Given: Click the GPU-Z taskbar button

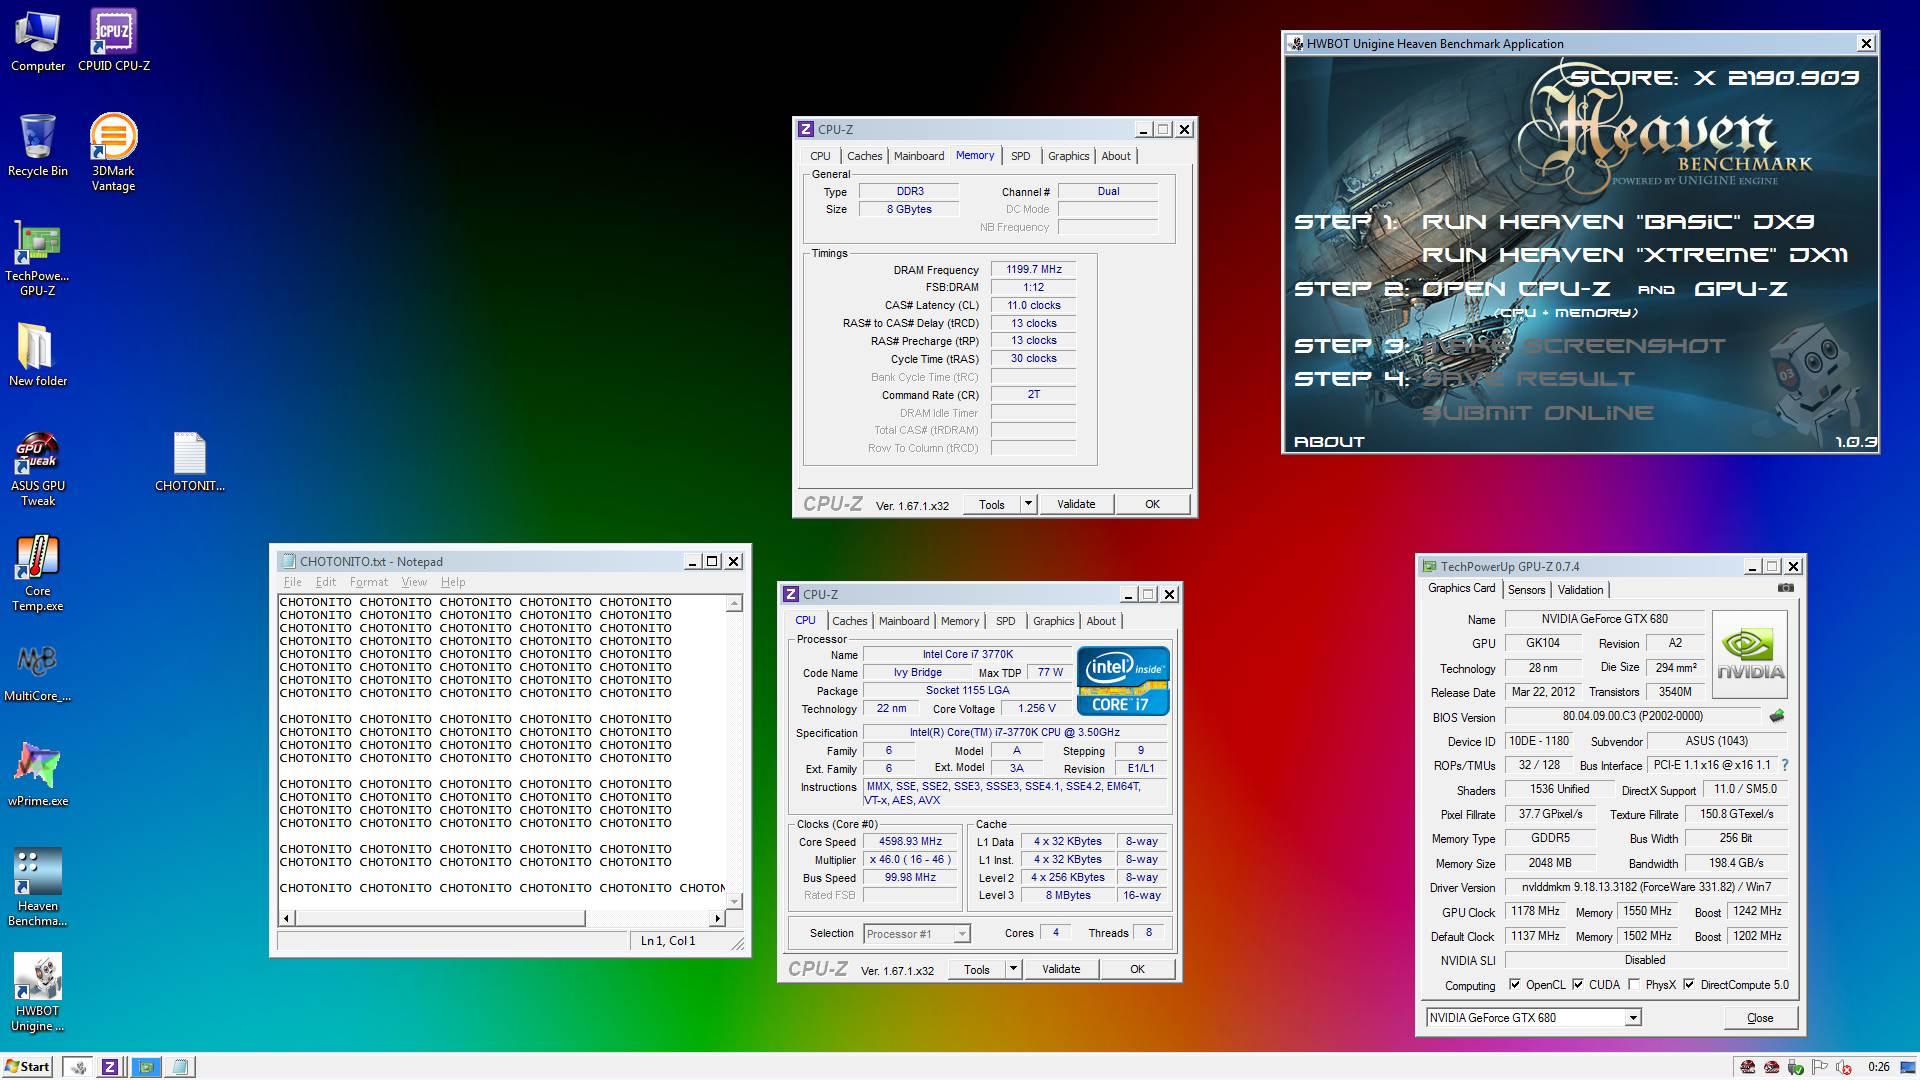Looking at the screenshot, I should [146, 1067].
